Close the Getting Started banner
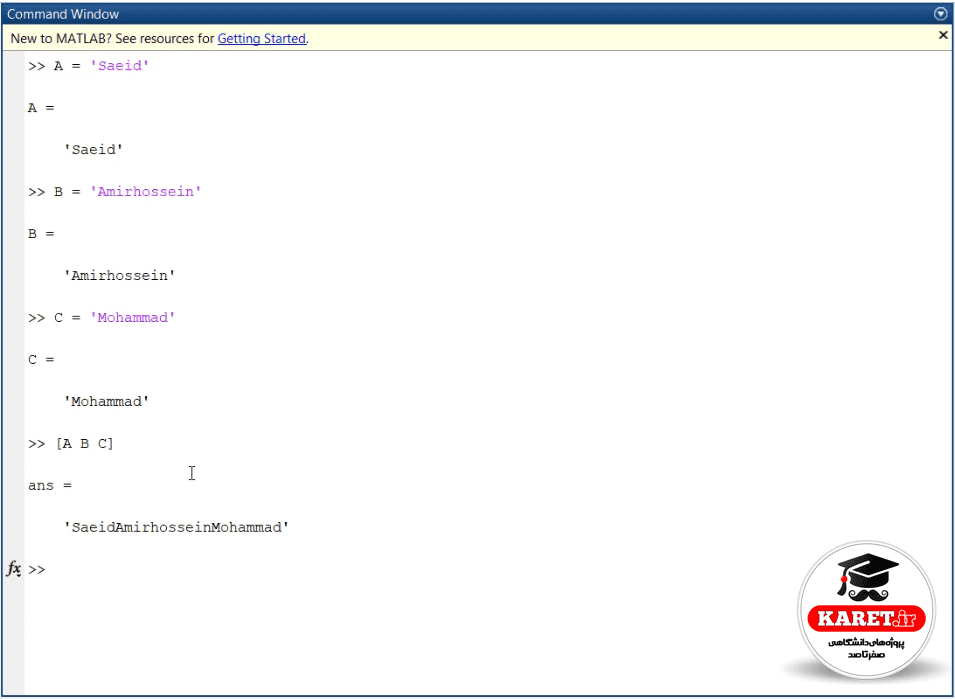Image resolution: width=955 pixels, height=699 pixels. pos(943,35)
